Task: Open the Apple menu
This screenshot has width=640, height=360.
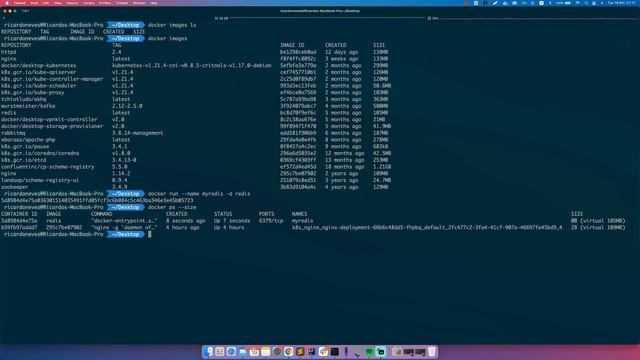Action: (7, 3)
